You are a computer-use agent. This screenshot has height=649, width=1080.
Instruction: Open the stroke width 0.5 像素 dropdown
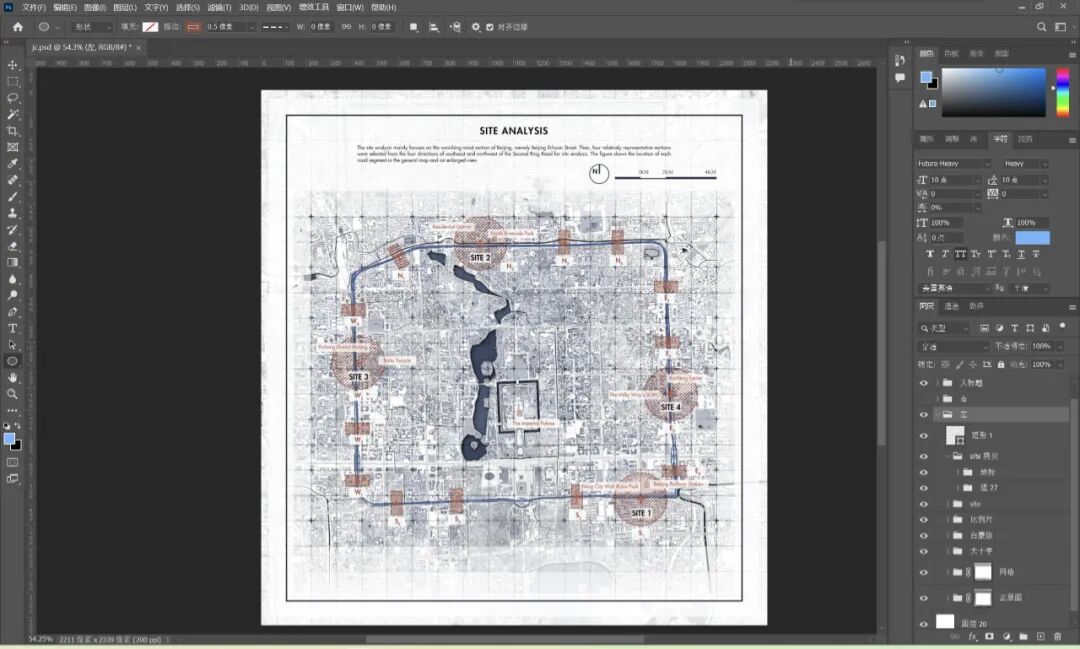pyautogui.click(x=251, y=27)
